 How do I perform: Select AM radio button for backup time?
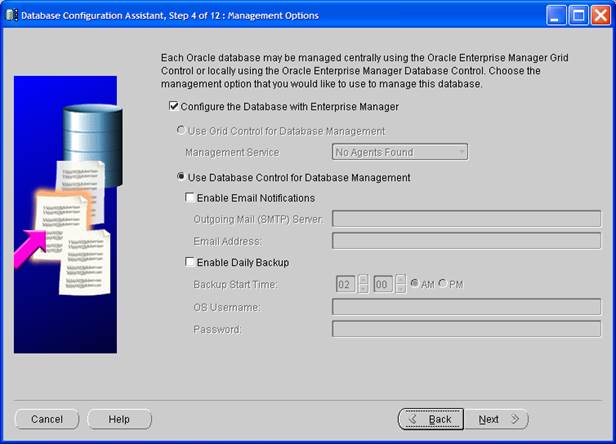click(414, 283)
